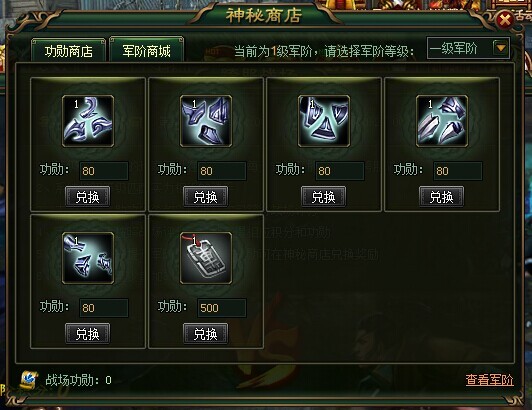Click 兑换 under the fifth gauntlet item

88,334
